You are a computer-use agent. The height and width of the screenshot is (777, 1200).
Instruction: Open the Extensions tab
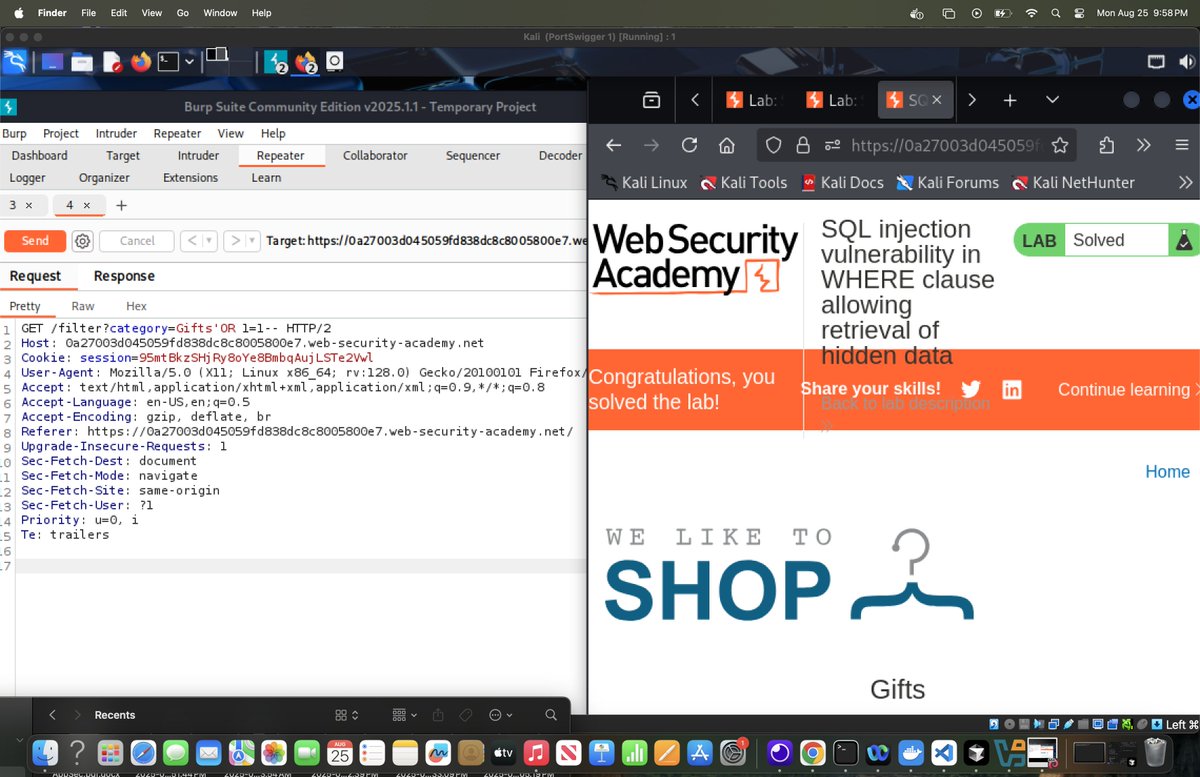[190, 178]
